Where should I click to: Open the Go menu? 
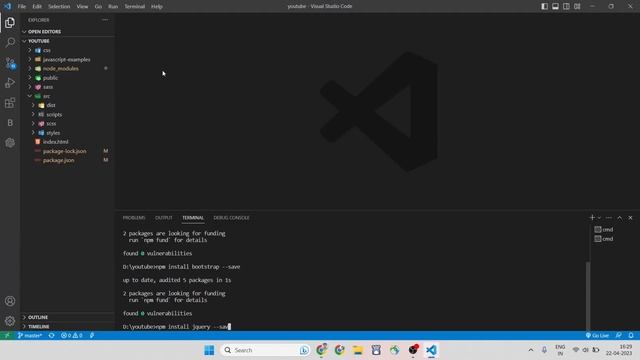click(x=98, y=7)
